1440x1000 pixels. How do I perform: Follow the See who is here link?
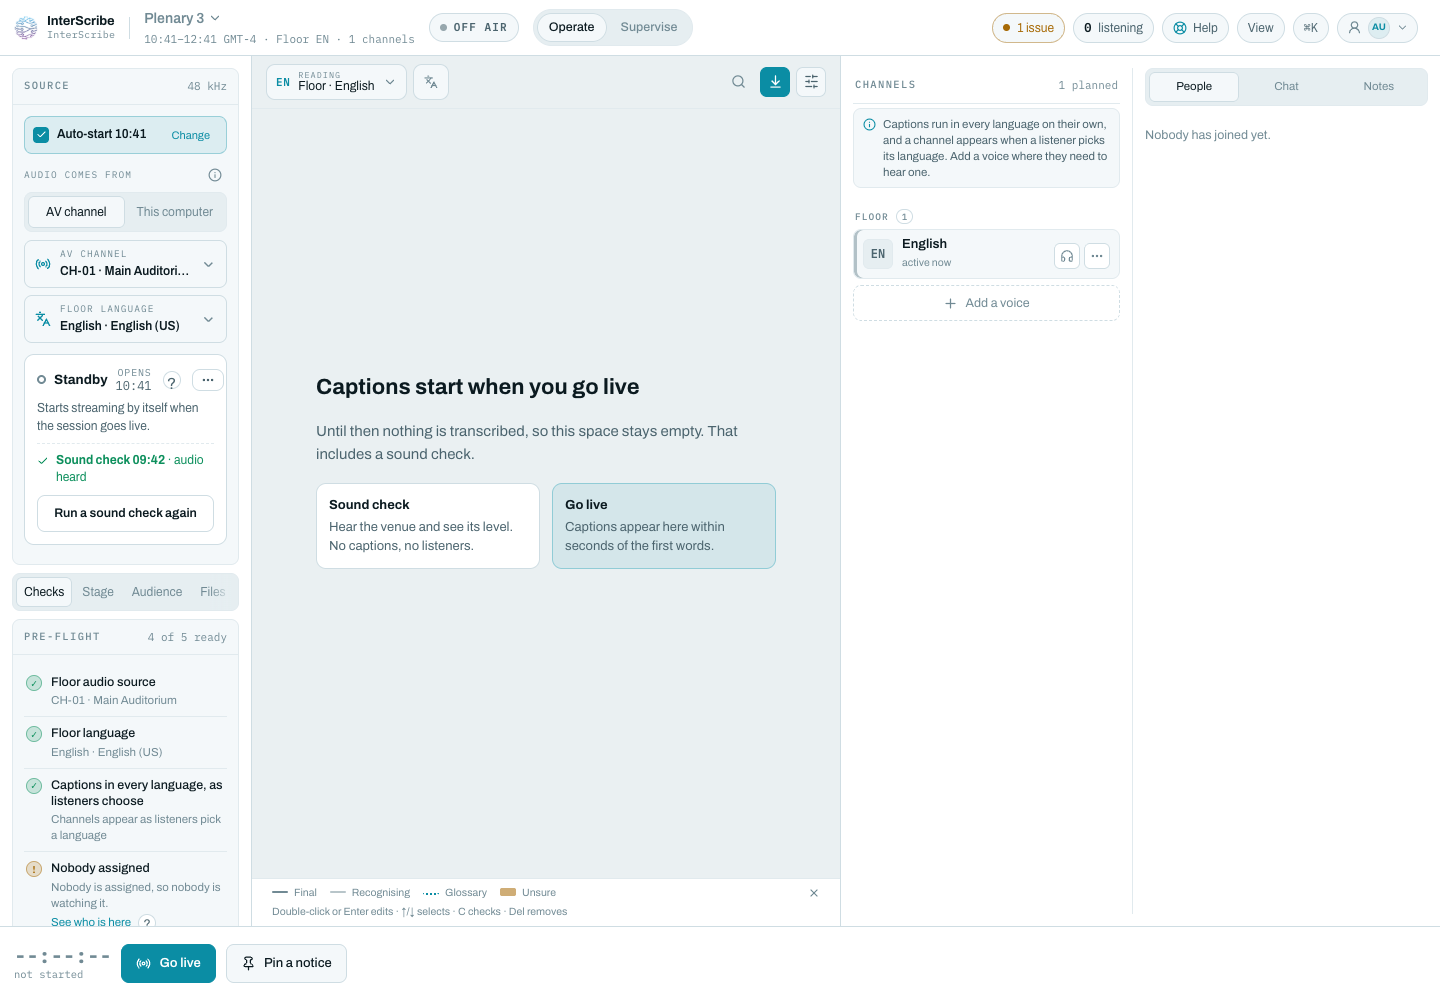pos(91,922)
